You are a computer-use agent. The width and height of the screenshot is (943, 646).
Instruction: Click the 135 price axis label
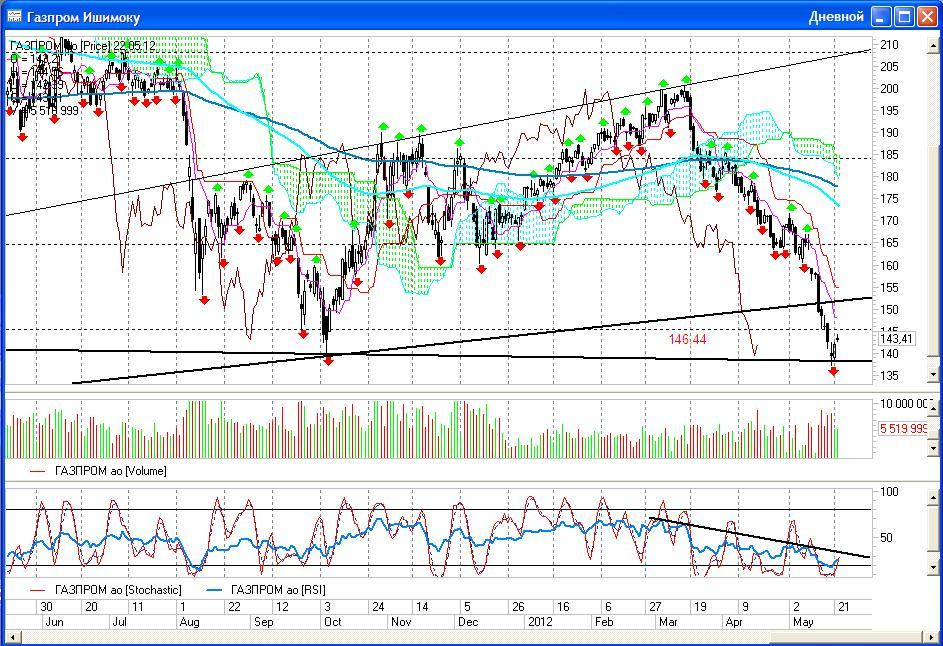[x=889, y=376]
